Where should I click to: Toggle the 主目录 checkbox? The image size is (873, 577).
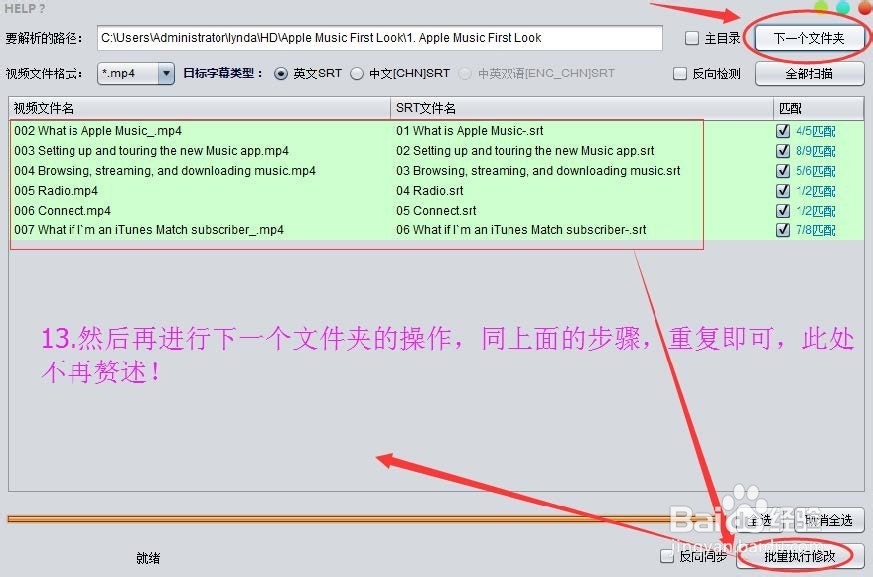click(691, 38)
